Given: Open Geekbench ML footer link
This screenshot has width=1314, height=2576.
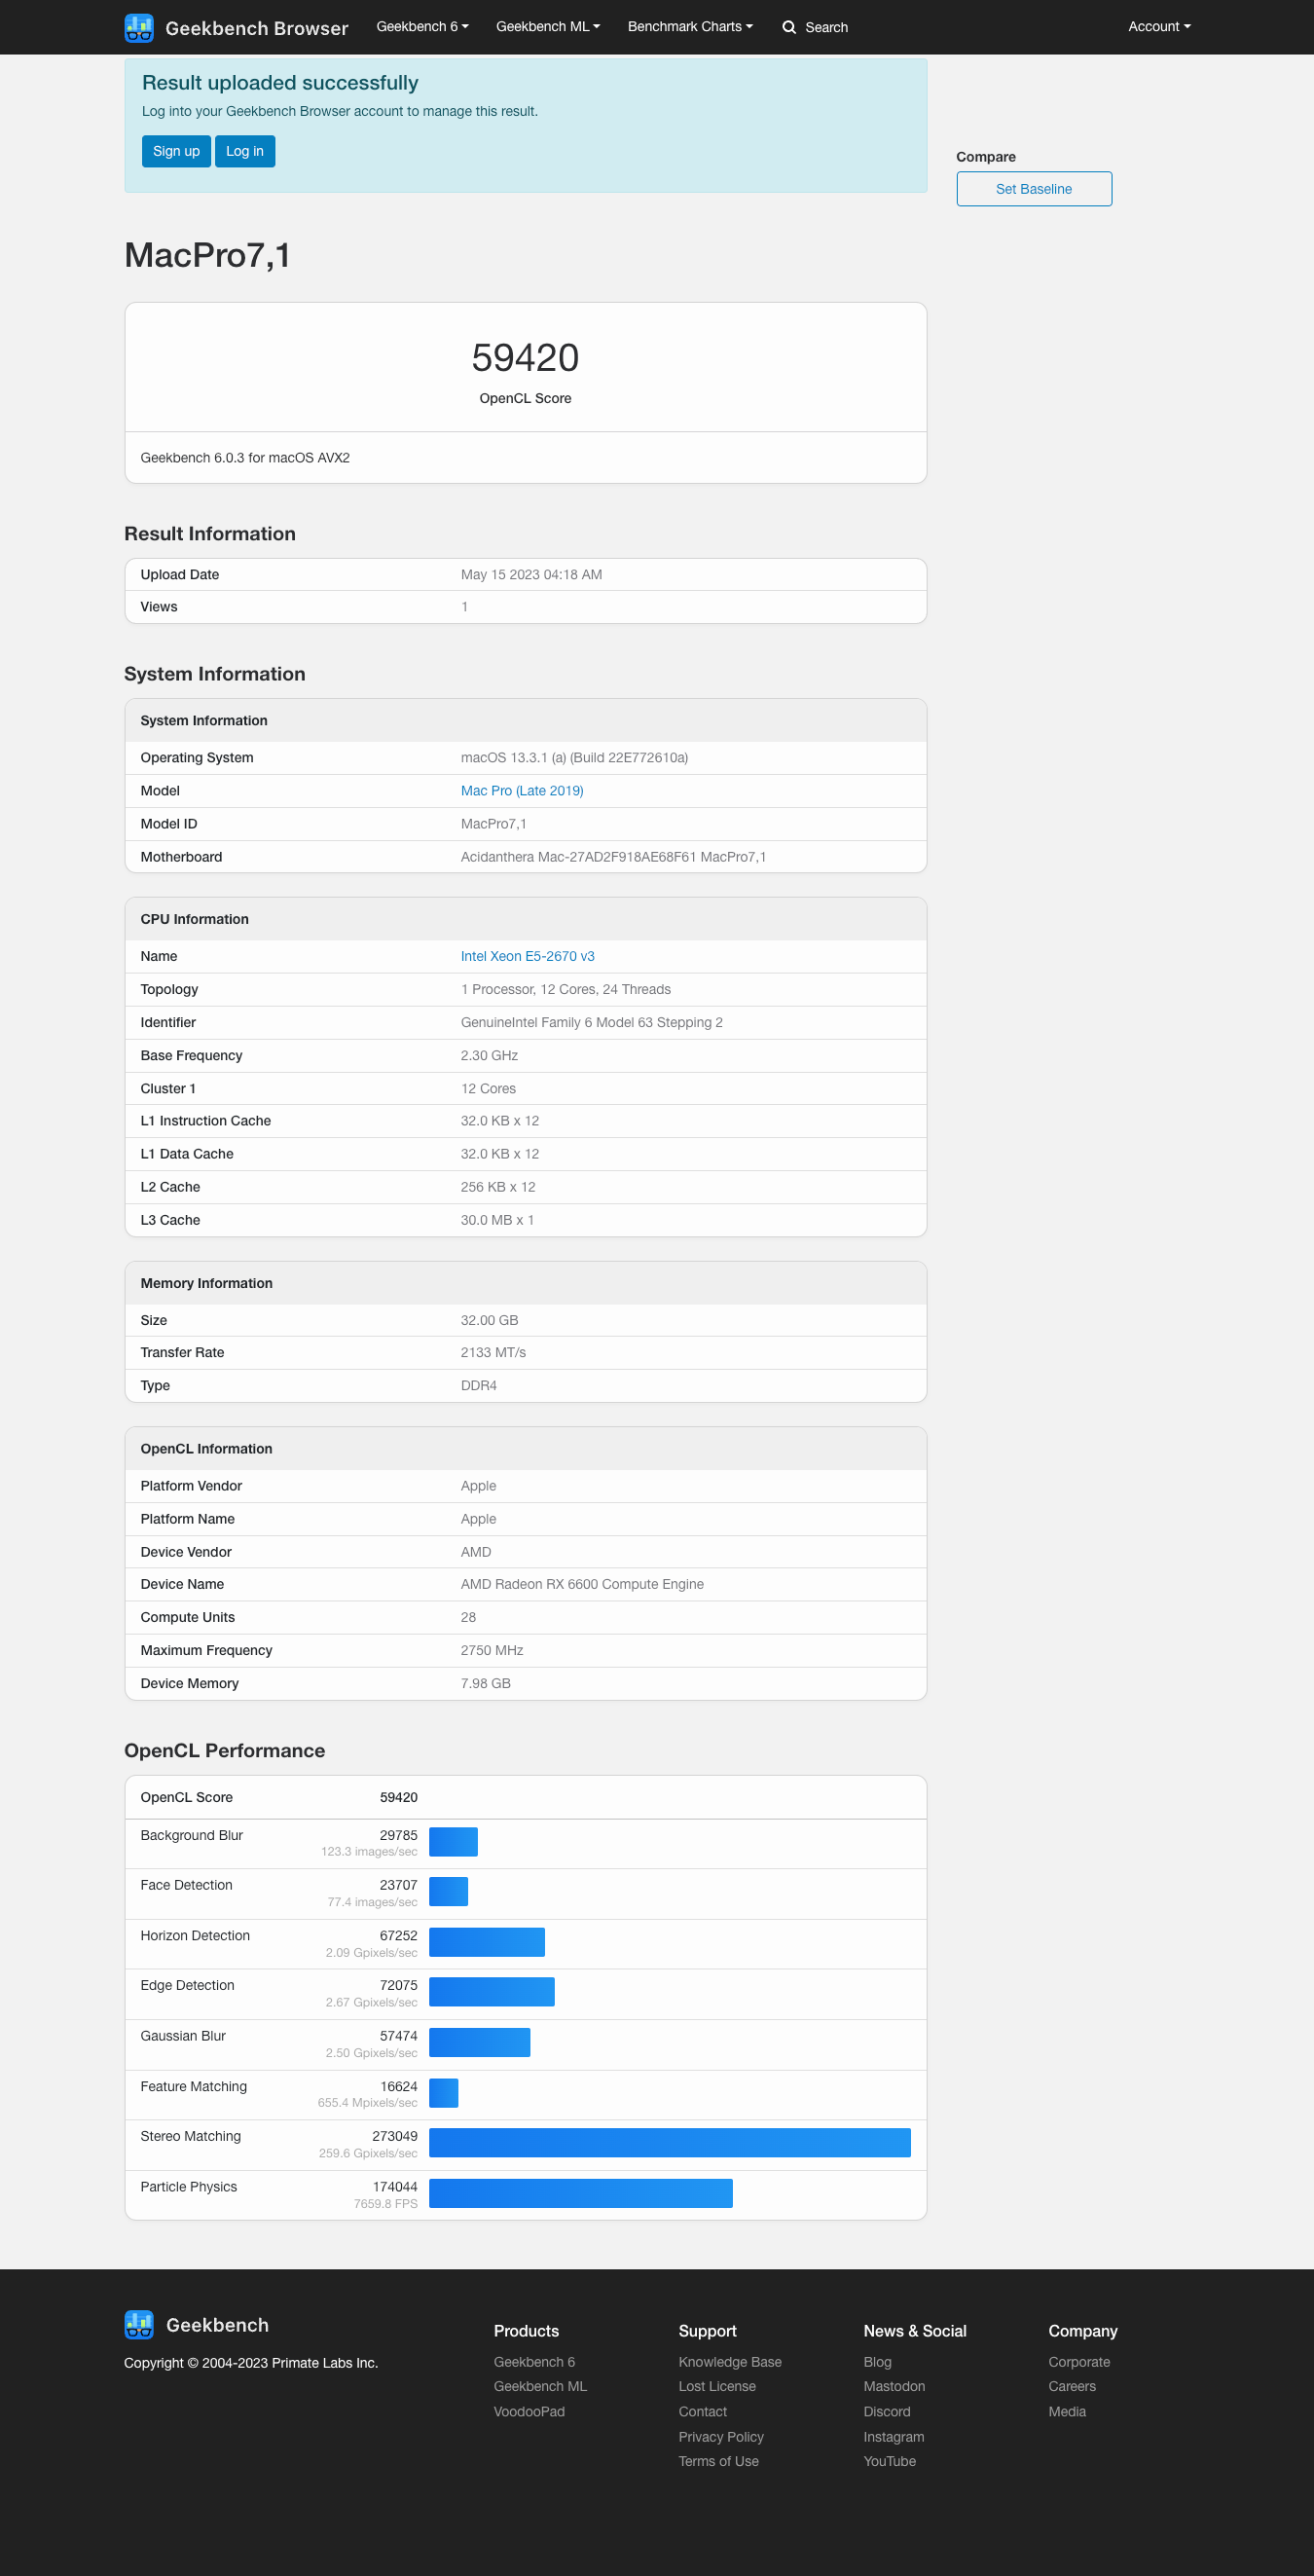Looking at the screenshot, I should pos(540,2386).
